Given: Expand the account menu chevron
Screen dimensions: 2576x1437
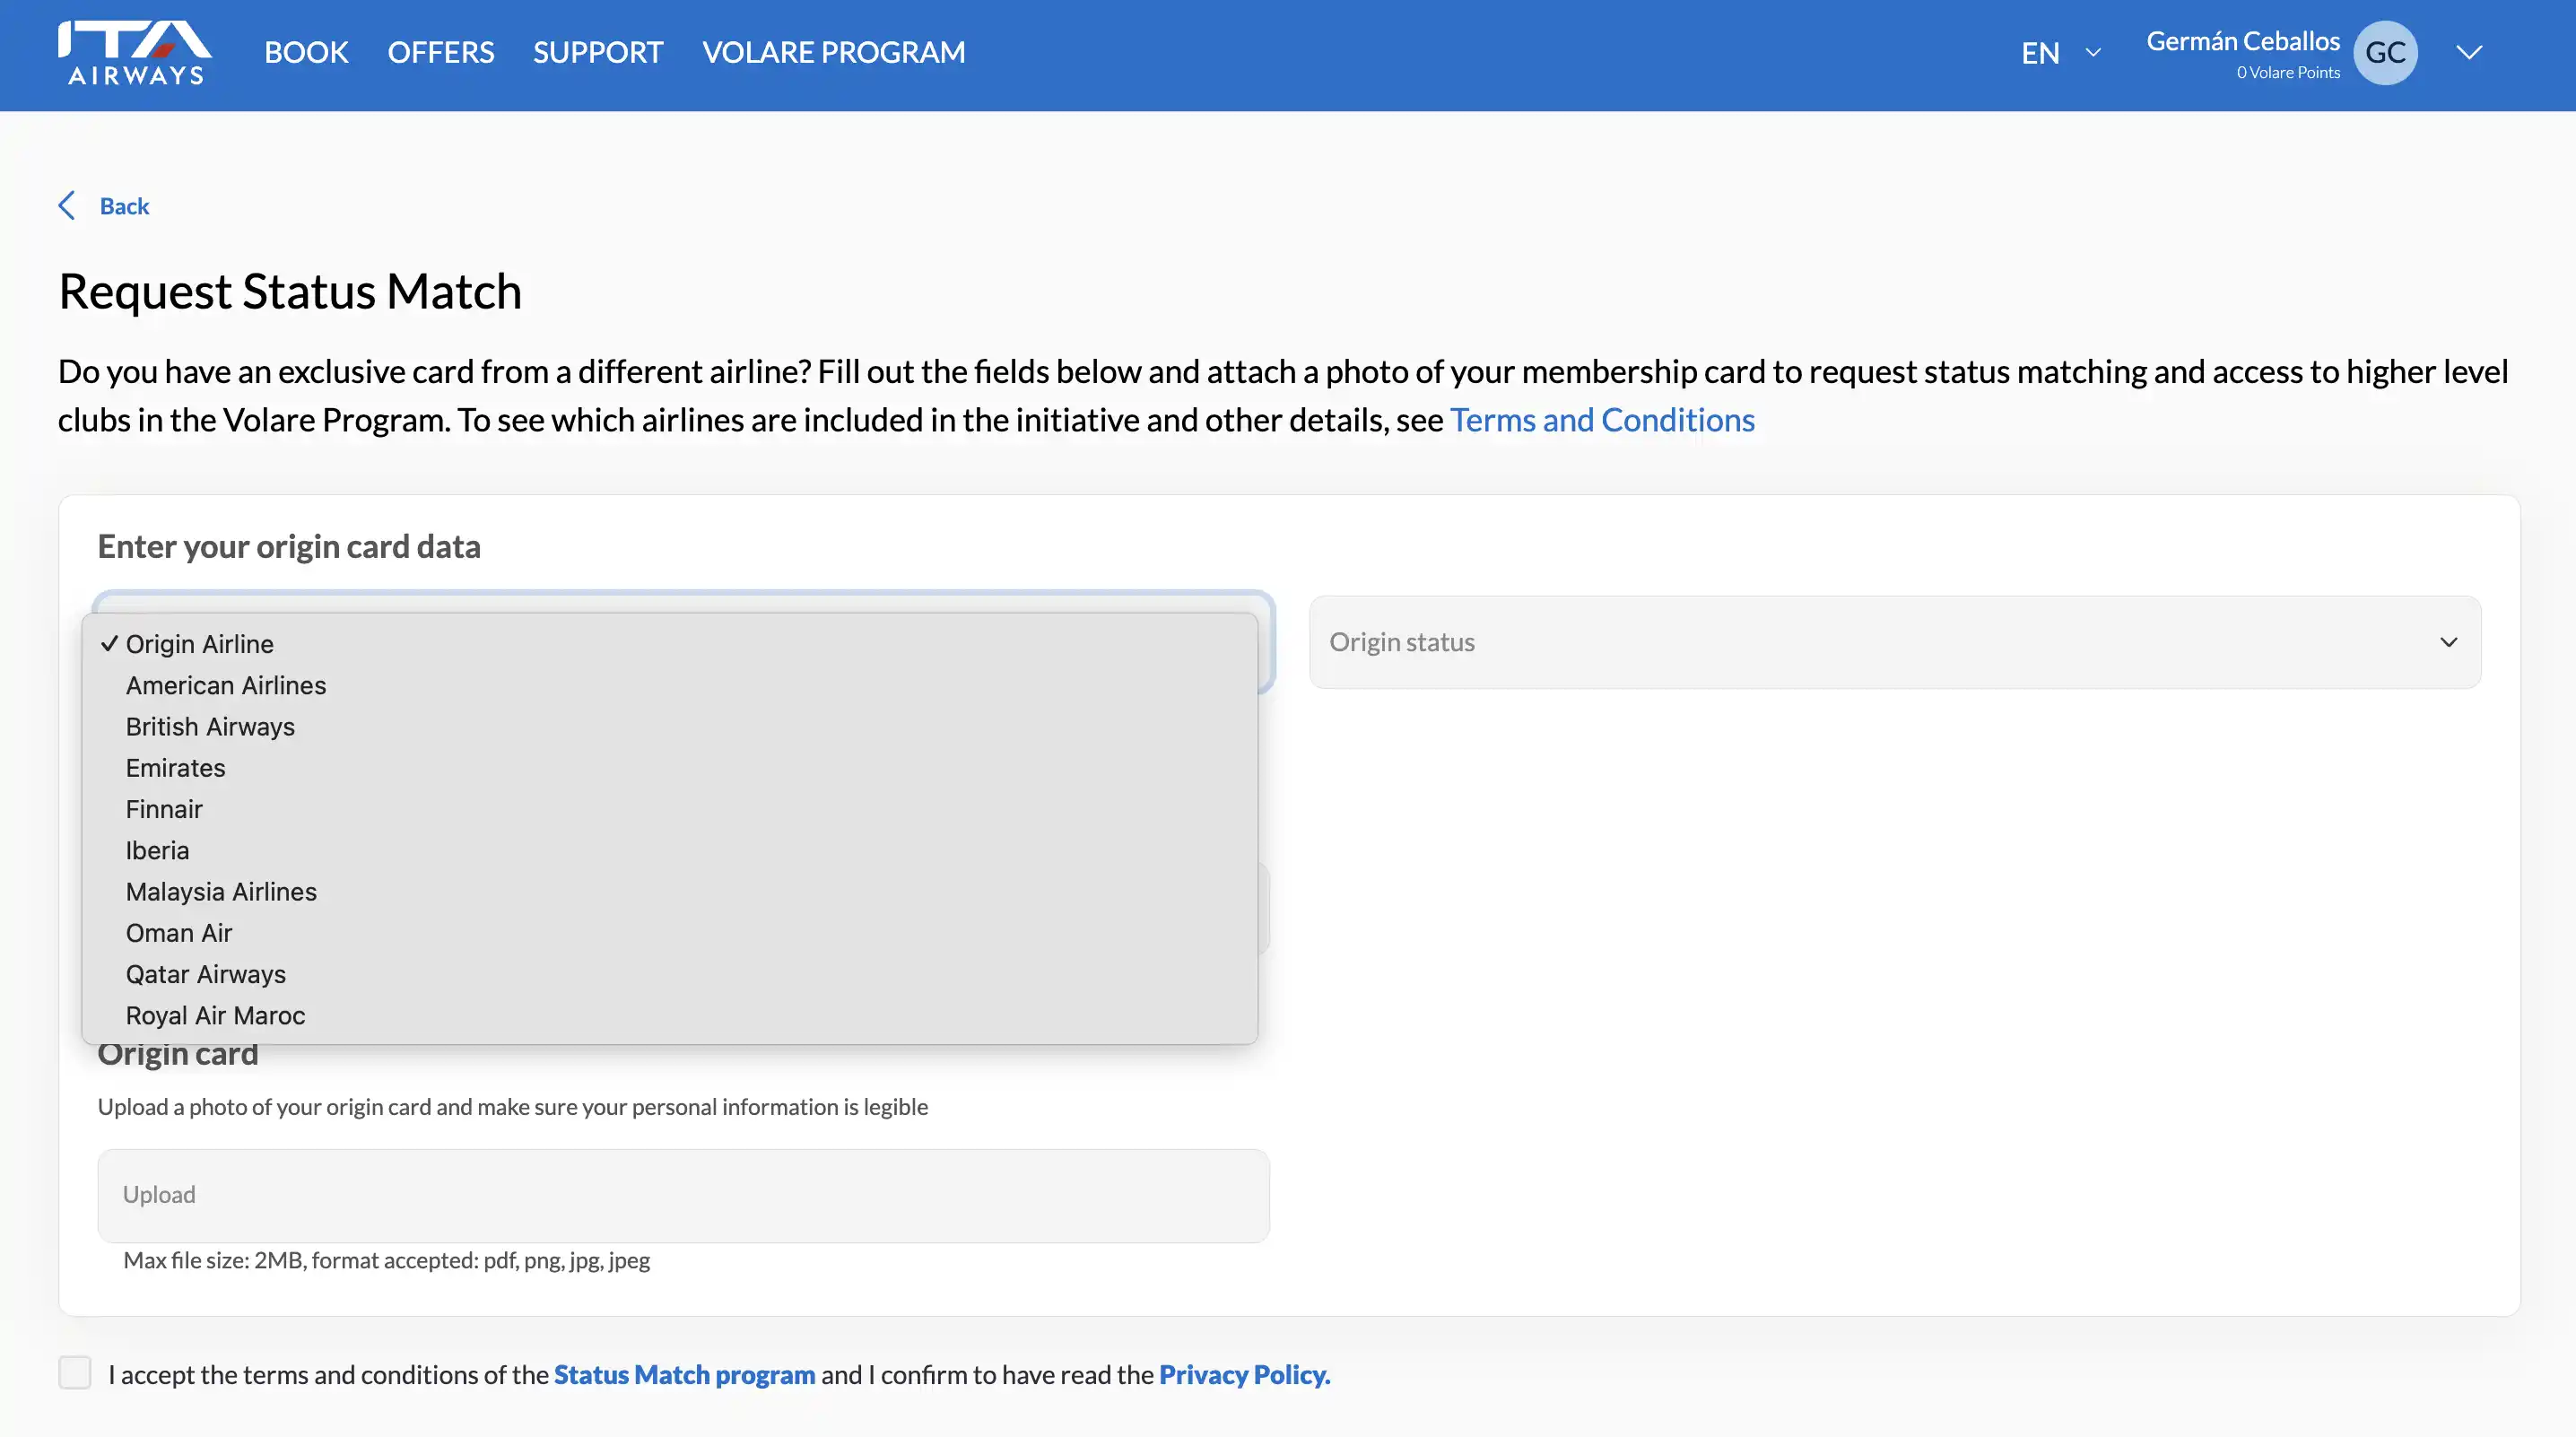Looking at the screenshot, I should coord(2469,52).
